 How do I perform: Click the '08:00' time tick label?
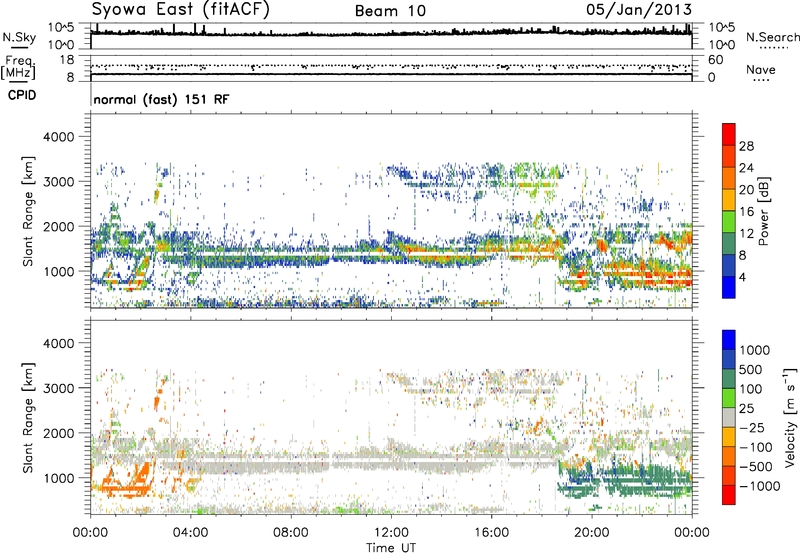[290, 533]
